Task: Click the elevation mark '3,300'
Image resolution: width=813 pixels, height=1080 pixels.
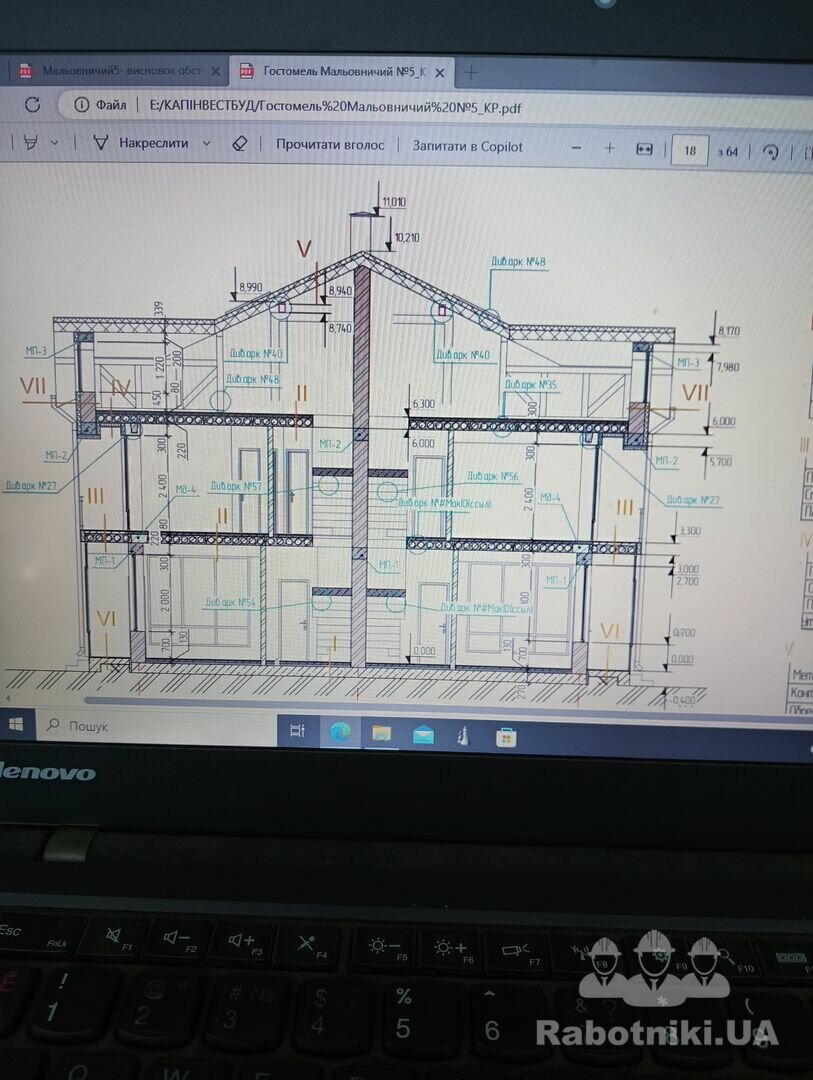Action: (690, 531)
